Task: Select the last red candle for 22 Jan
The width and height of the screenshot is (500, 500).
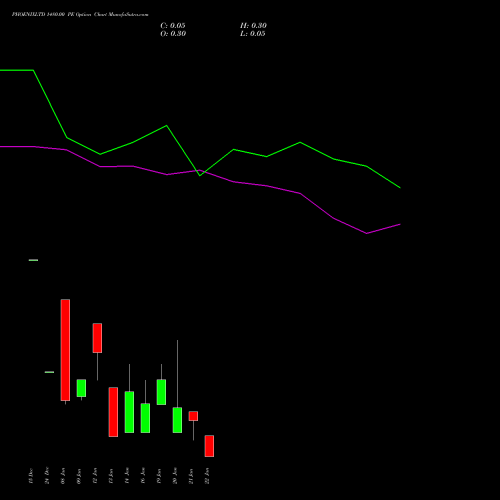Action: coord(209,446)
